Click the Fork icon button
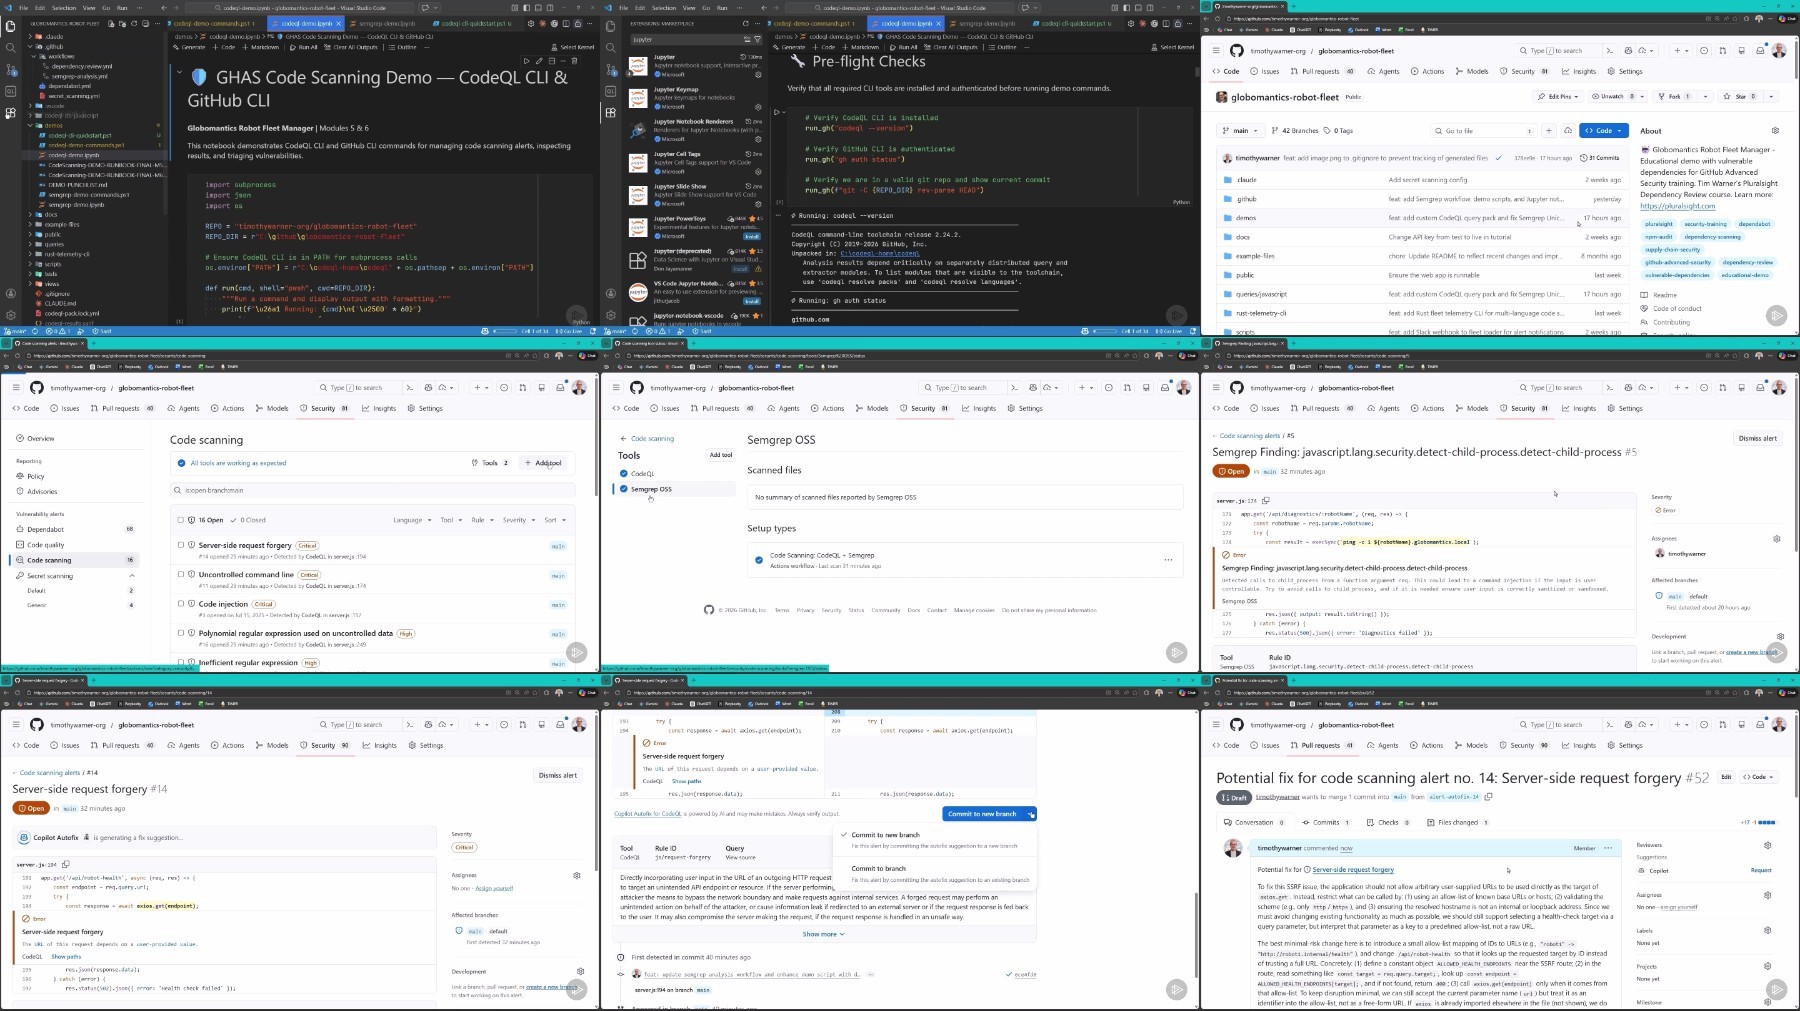 (1670, 97)
